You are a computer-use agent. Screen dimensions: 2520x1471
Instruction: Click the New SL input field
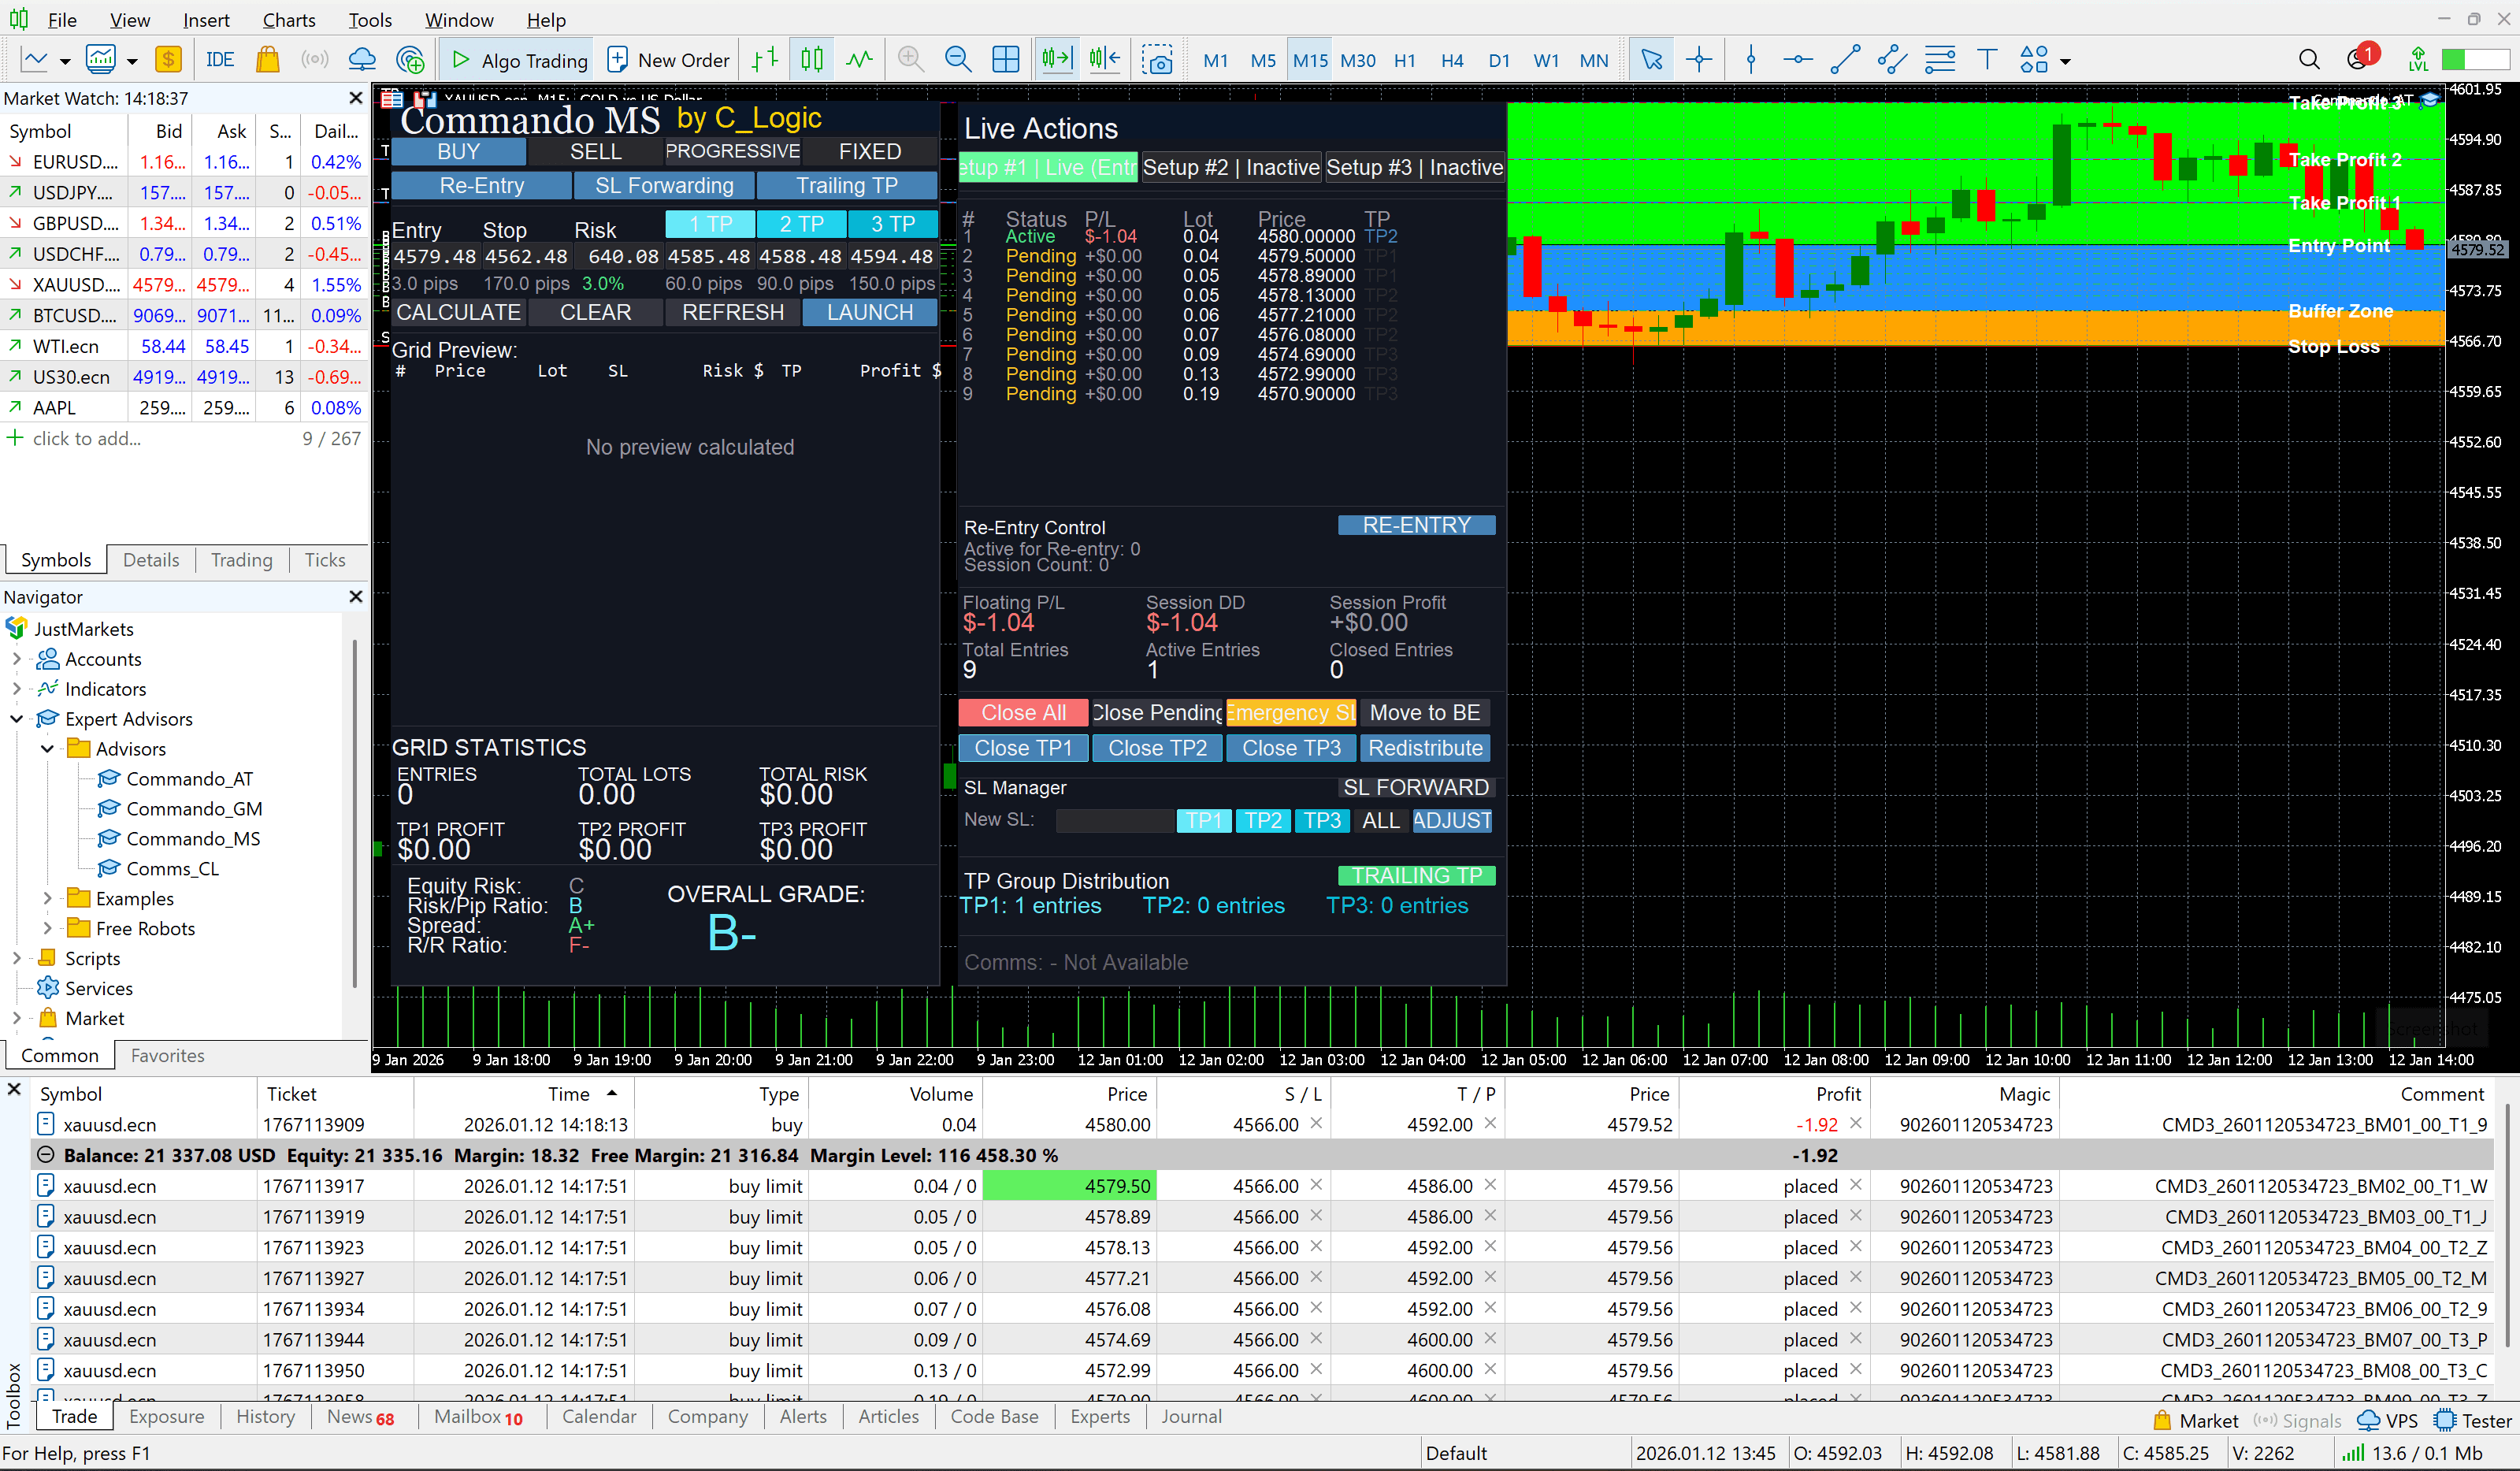tap(1113, 821)
